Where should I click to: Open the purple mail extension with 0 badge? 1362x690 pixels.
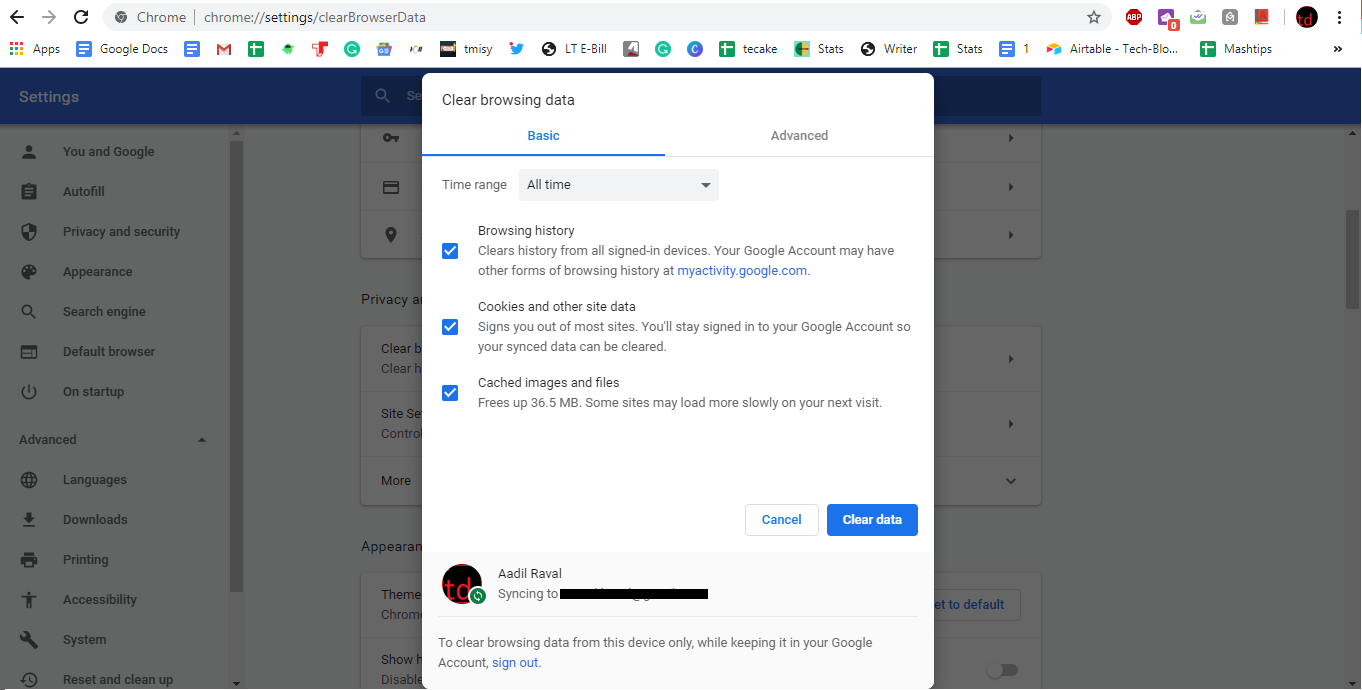tap(1167, 17)
